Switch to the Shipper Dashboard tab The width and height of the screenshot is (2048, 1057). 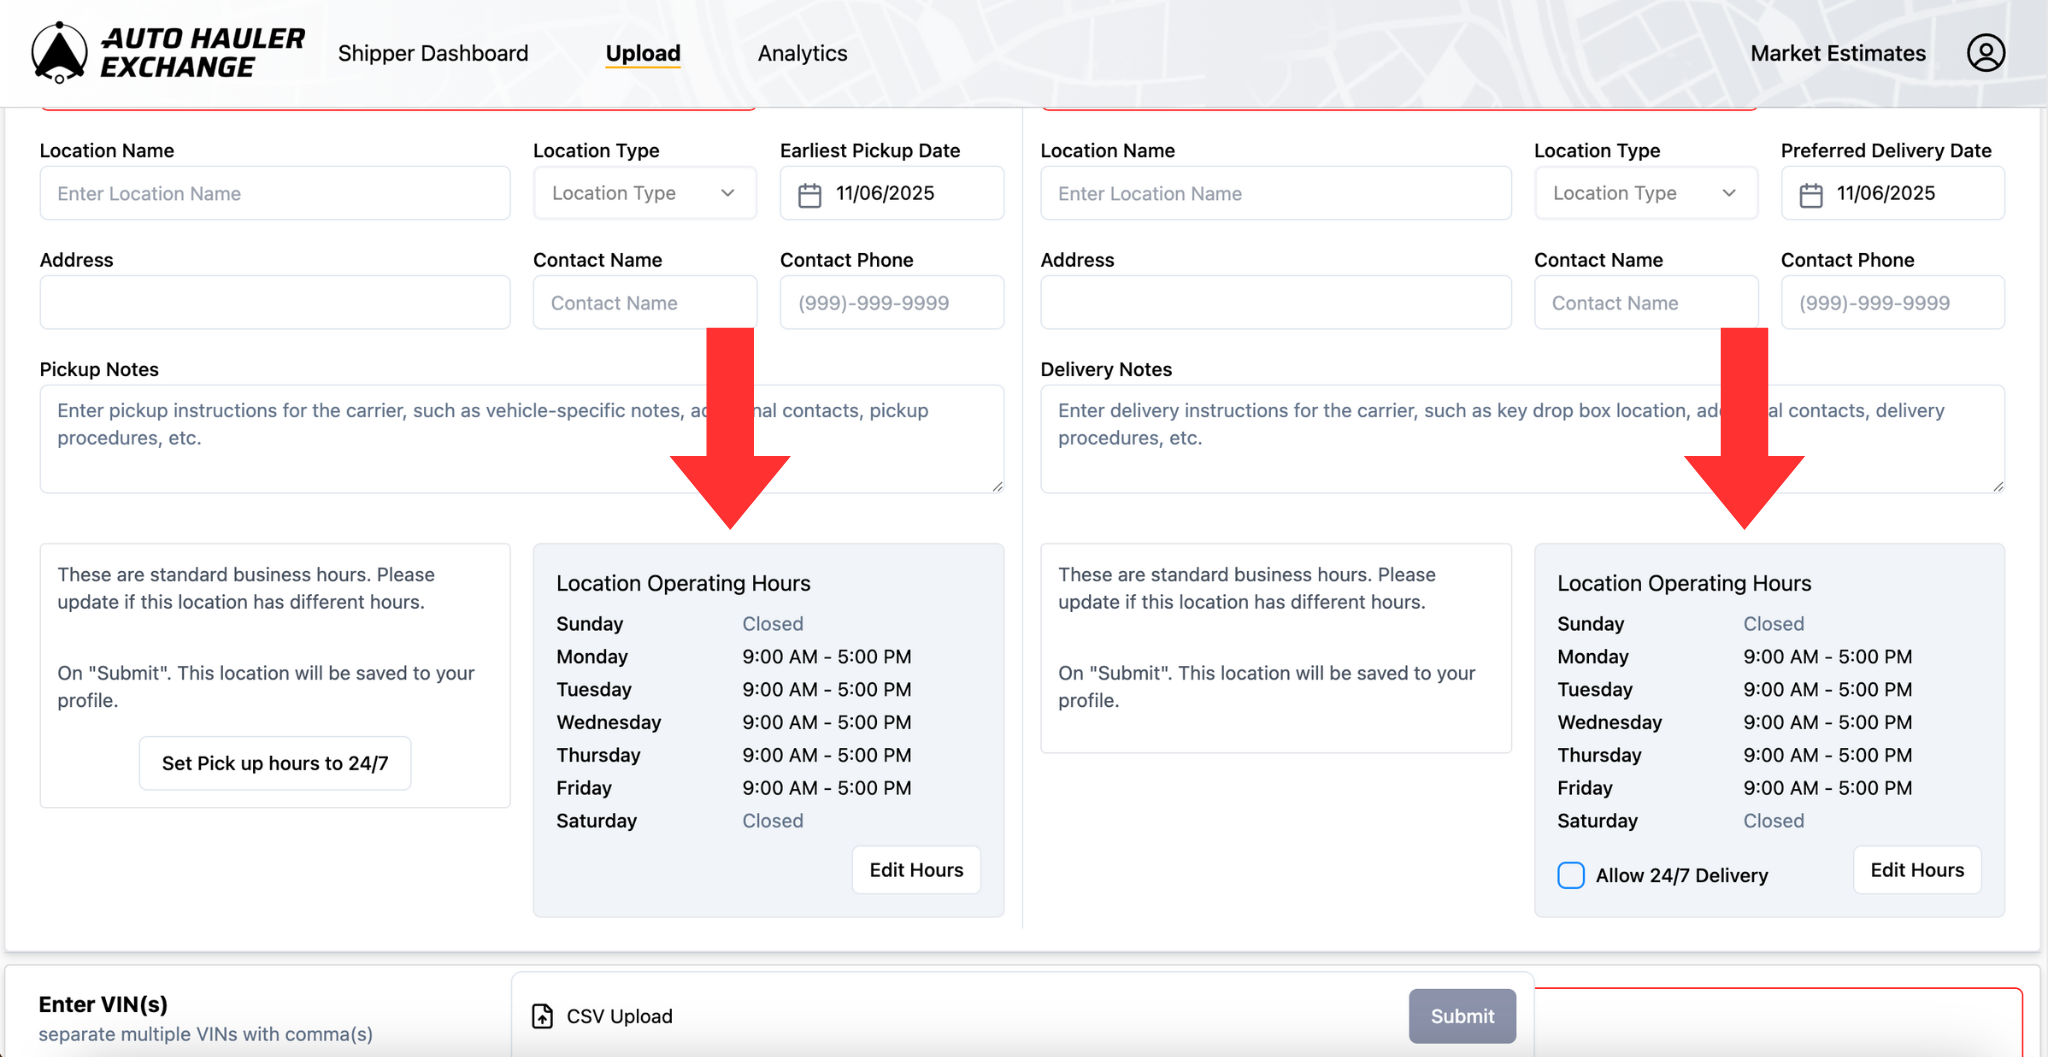433,53
